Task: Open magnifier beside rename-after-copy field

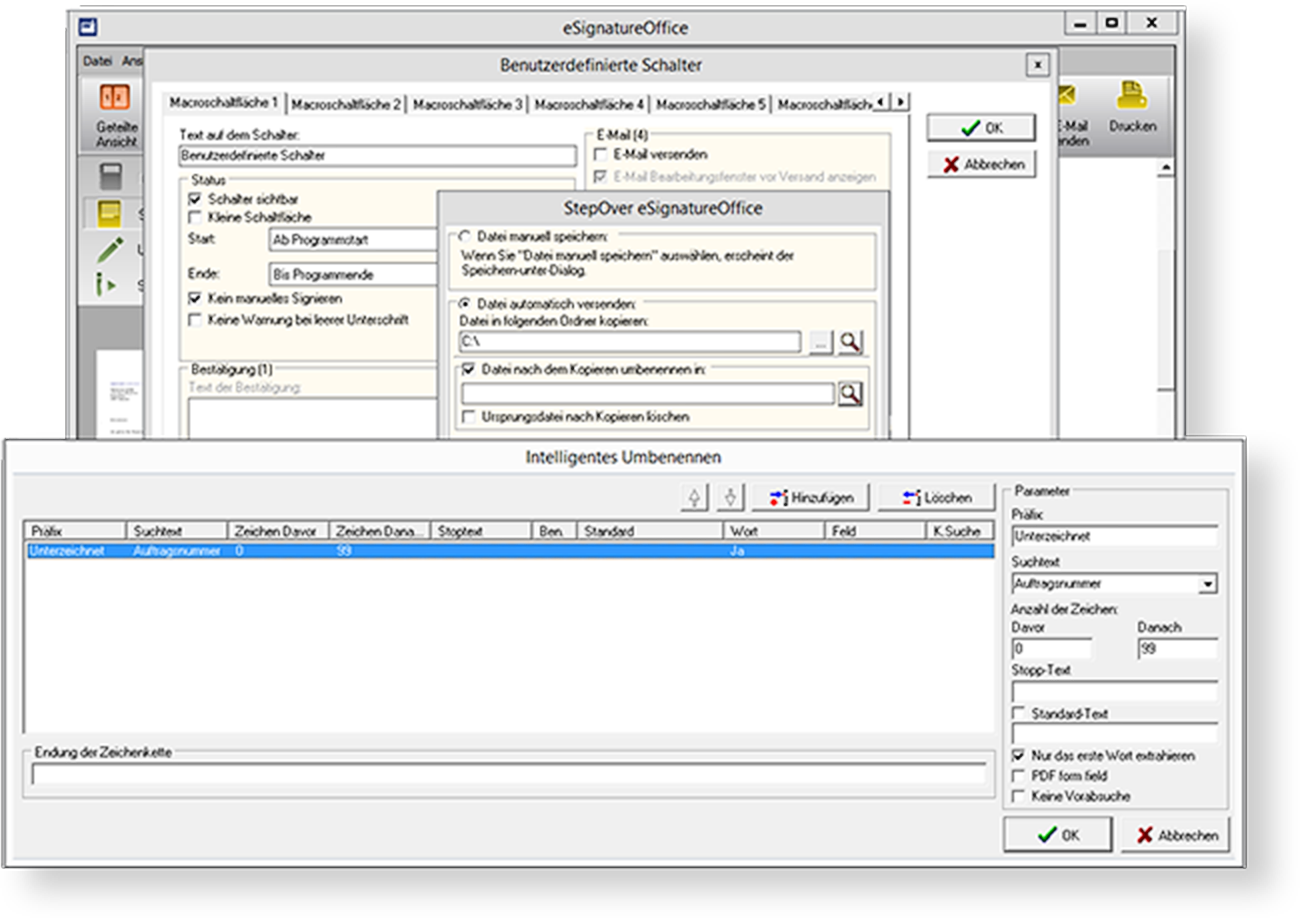Action: pos(850,394)
